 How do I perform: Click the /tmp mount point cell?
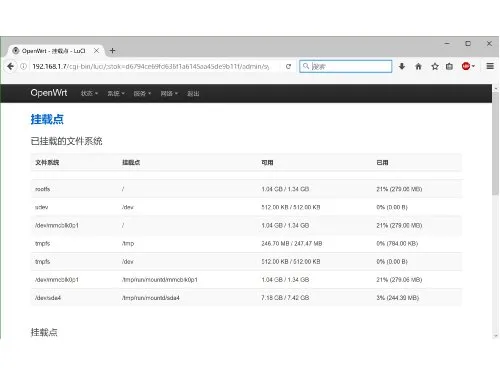click(x=128, y=243)
